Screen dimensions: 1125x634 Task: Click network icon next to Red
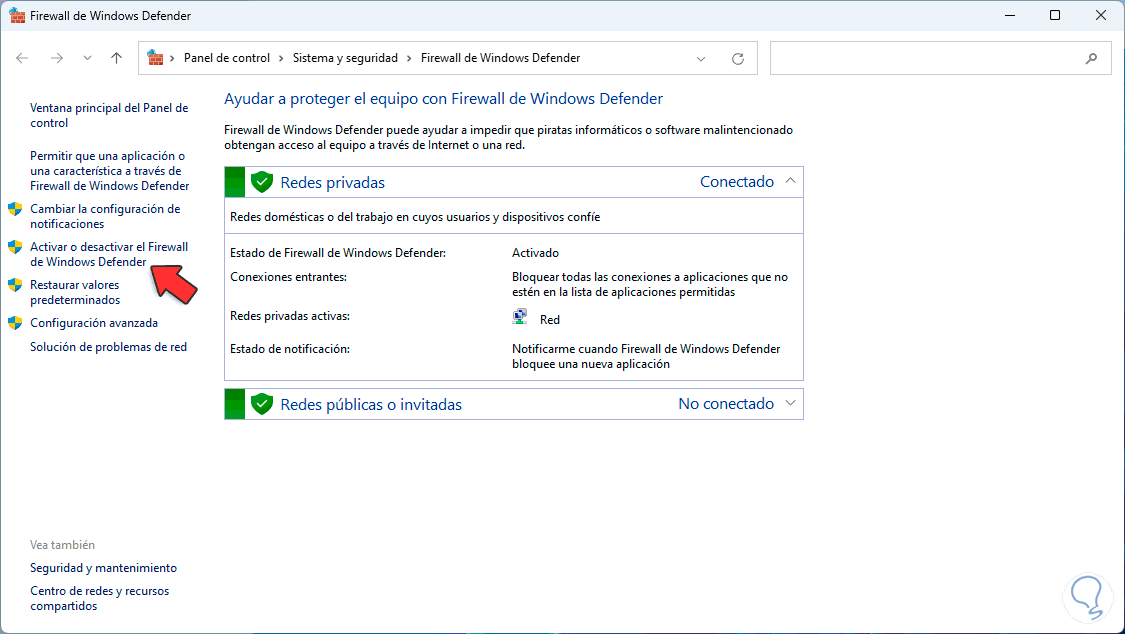520,316
